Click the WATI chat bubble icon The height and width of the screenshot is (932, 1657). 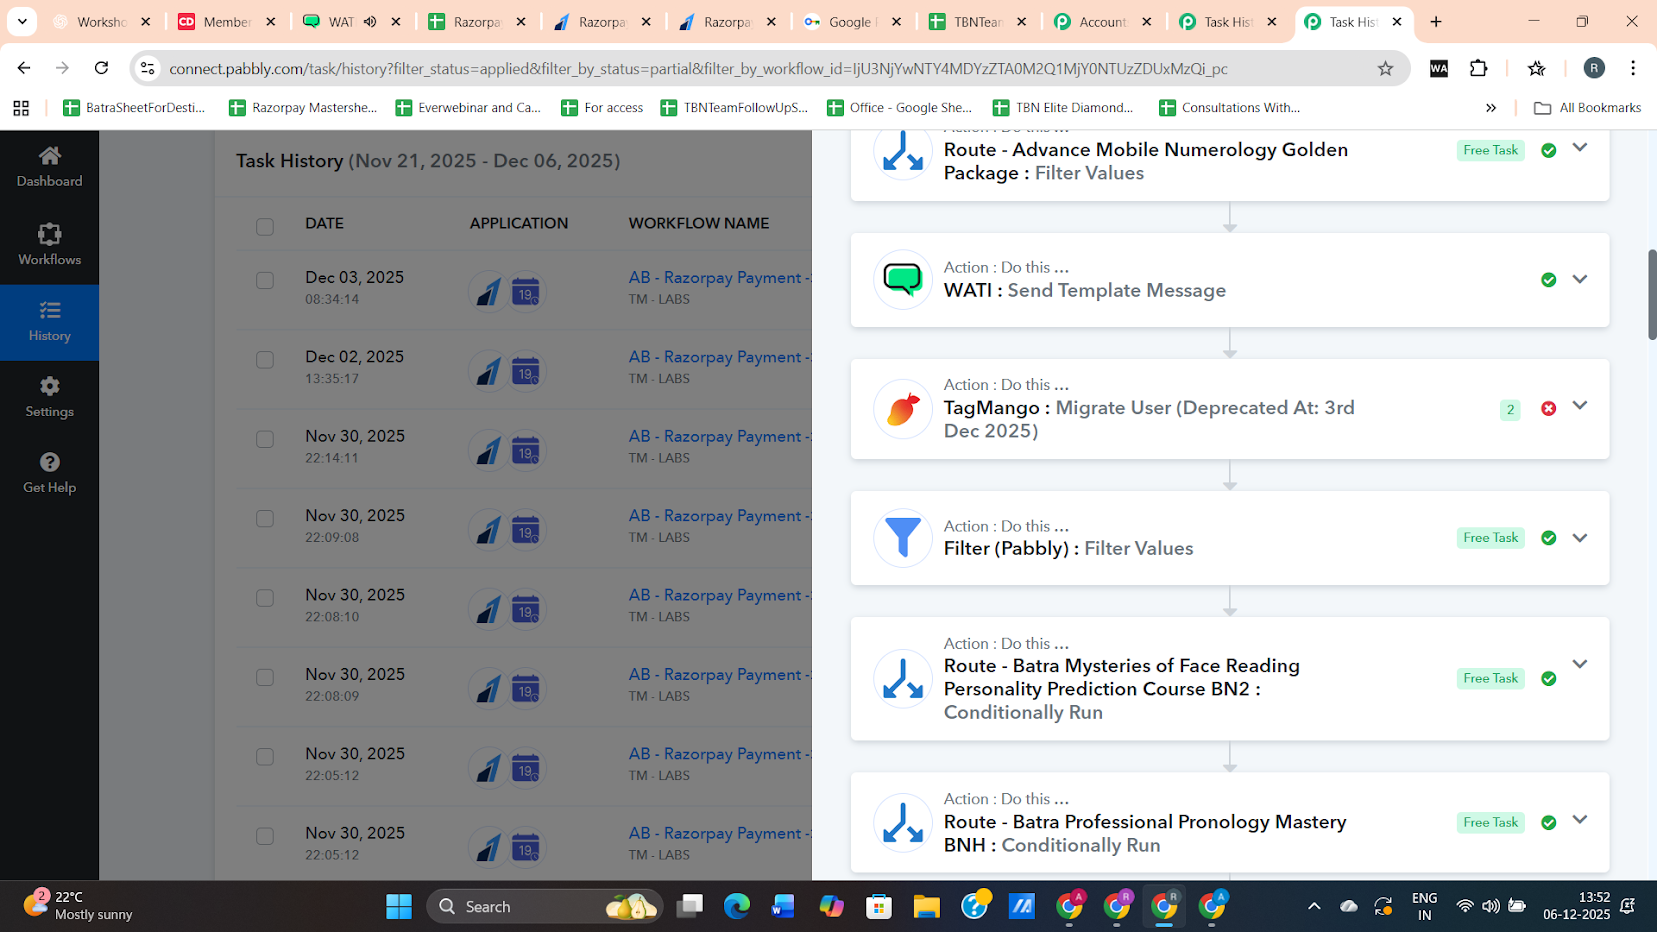(902, 279)
